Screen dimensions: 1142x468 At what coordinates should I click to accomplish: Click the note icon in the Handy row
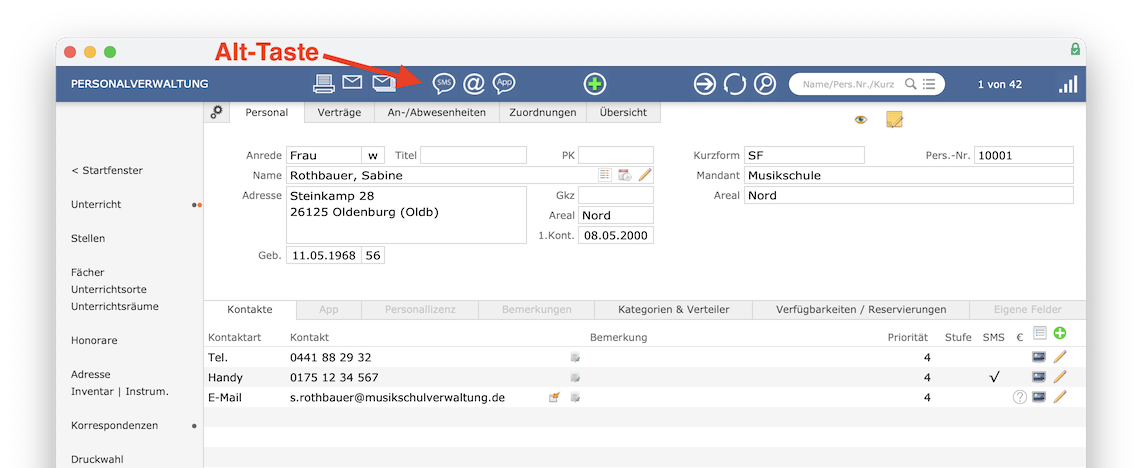pyautogui.click(x=575, y=378)
